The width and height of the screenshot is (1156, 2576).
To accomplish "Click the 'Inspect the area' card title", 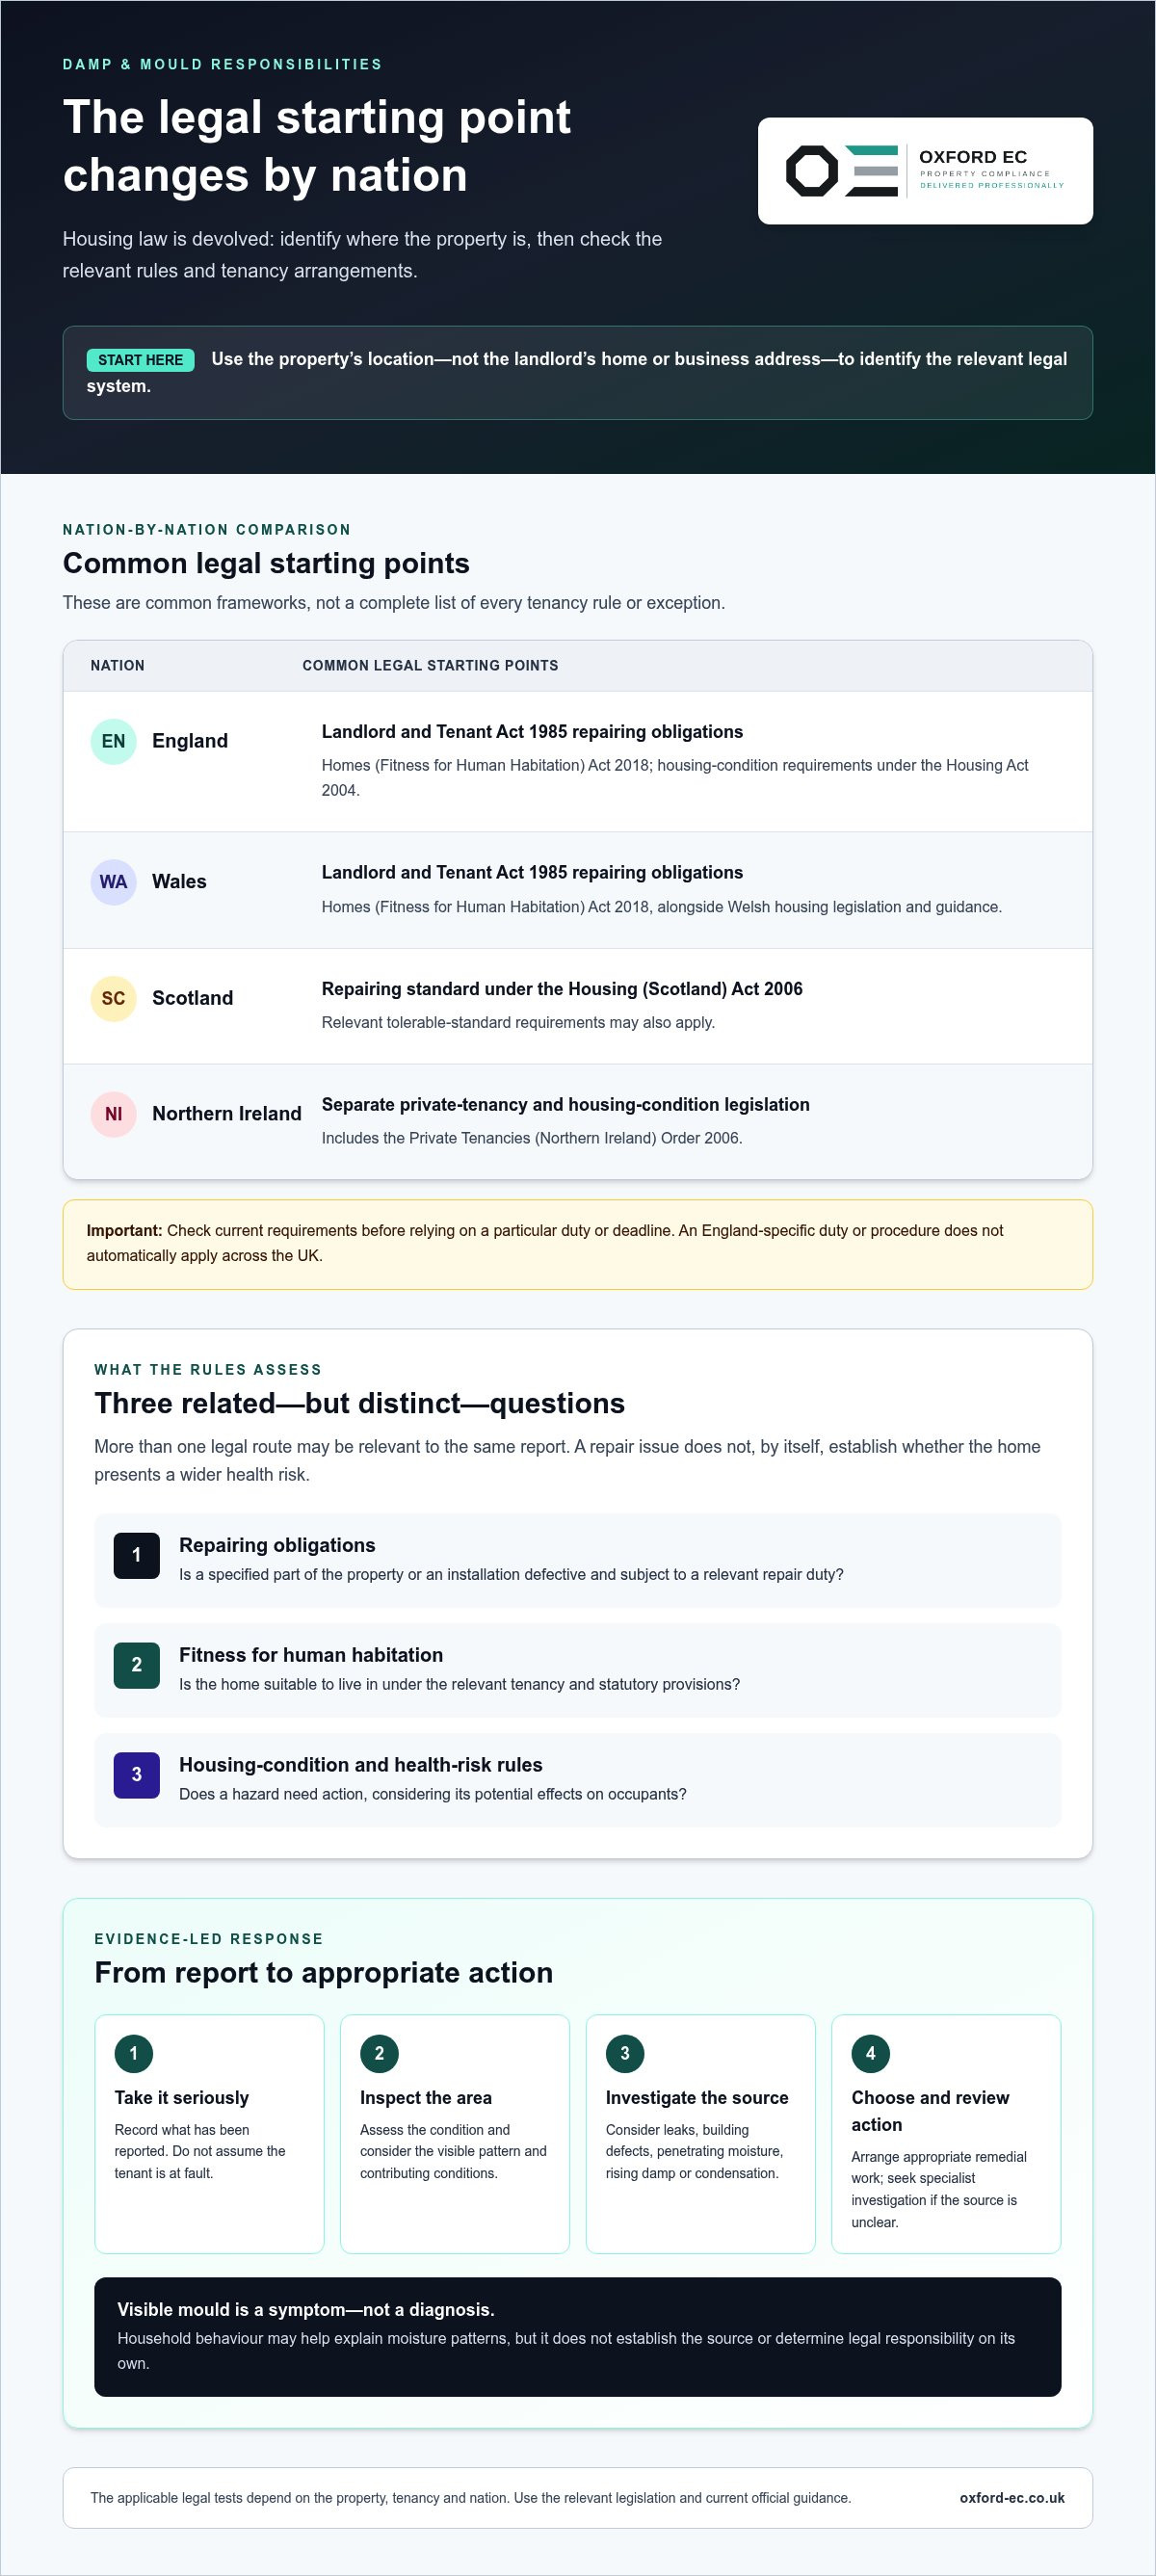I will (426, 2098).
